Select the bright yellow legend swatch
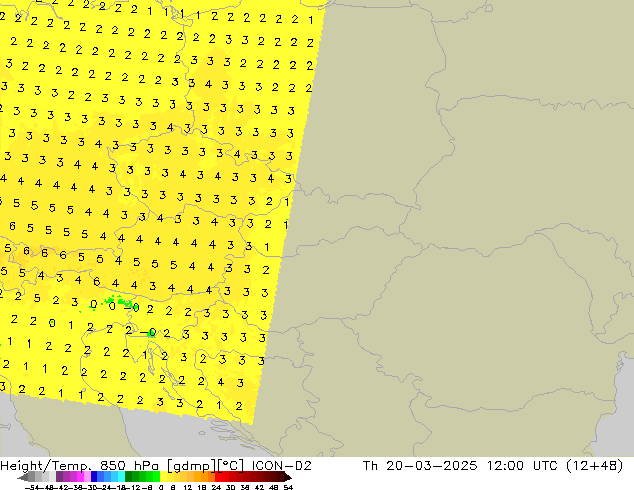Screen dimensions: 634x490 163,477
